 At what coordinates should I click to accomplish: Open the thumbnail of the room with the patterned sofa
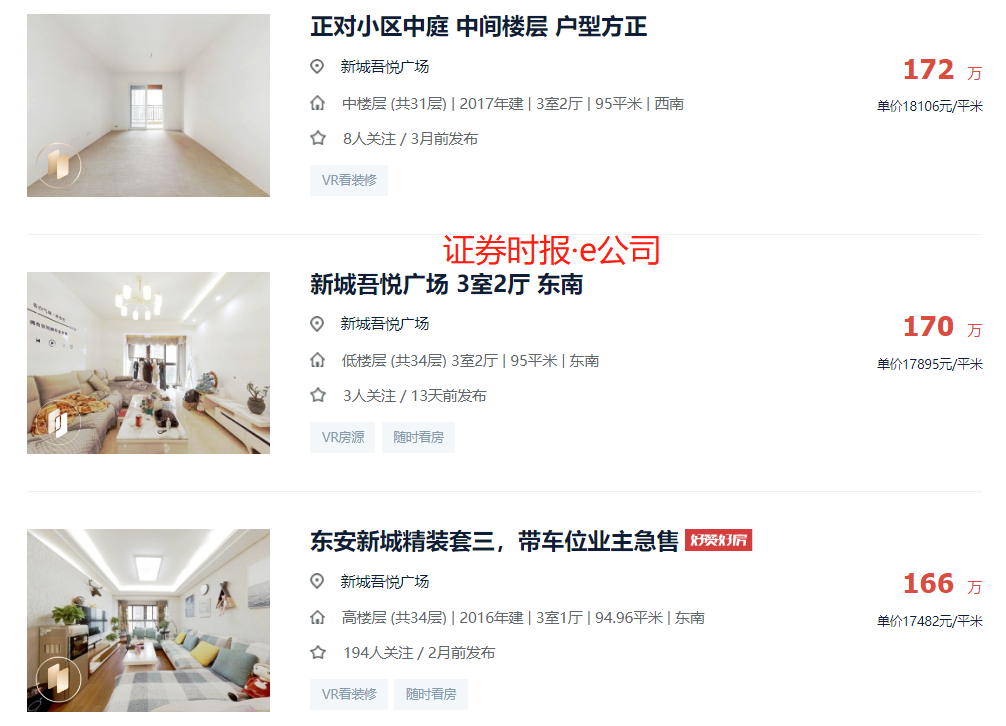tap(148, 363)
